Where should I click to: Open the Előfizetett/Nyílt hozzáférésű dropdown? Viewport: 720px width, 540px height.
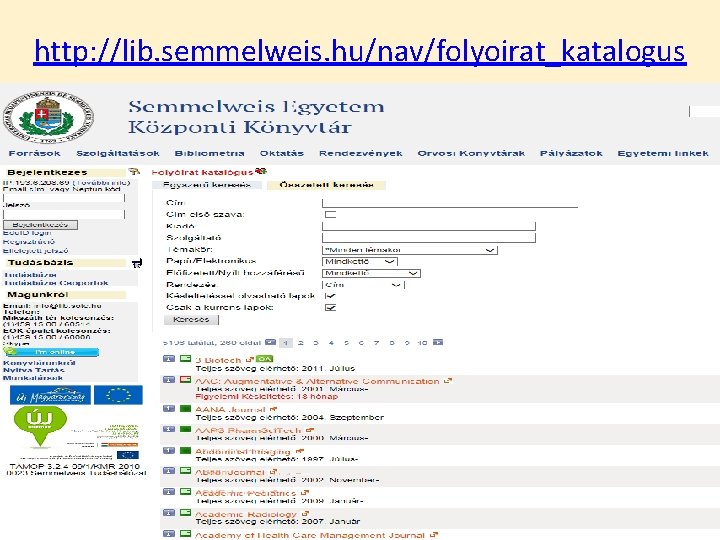(x=371, y=273)
